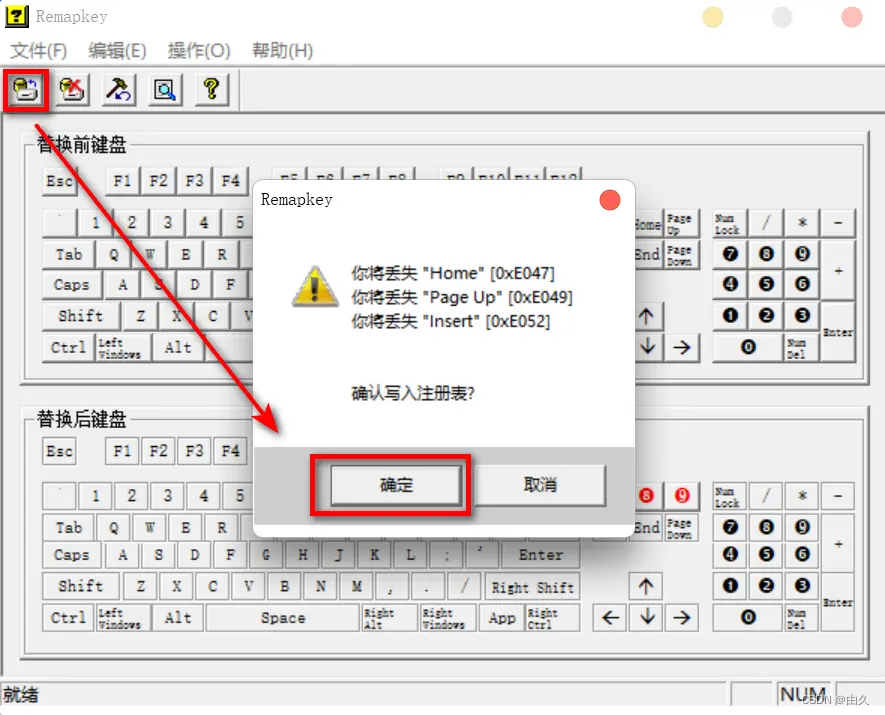Click numpad asterisk key in 替换前键盘
Viewport: 885px width, 715px height.
pyautogui.click(x=801, y=223)
